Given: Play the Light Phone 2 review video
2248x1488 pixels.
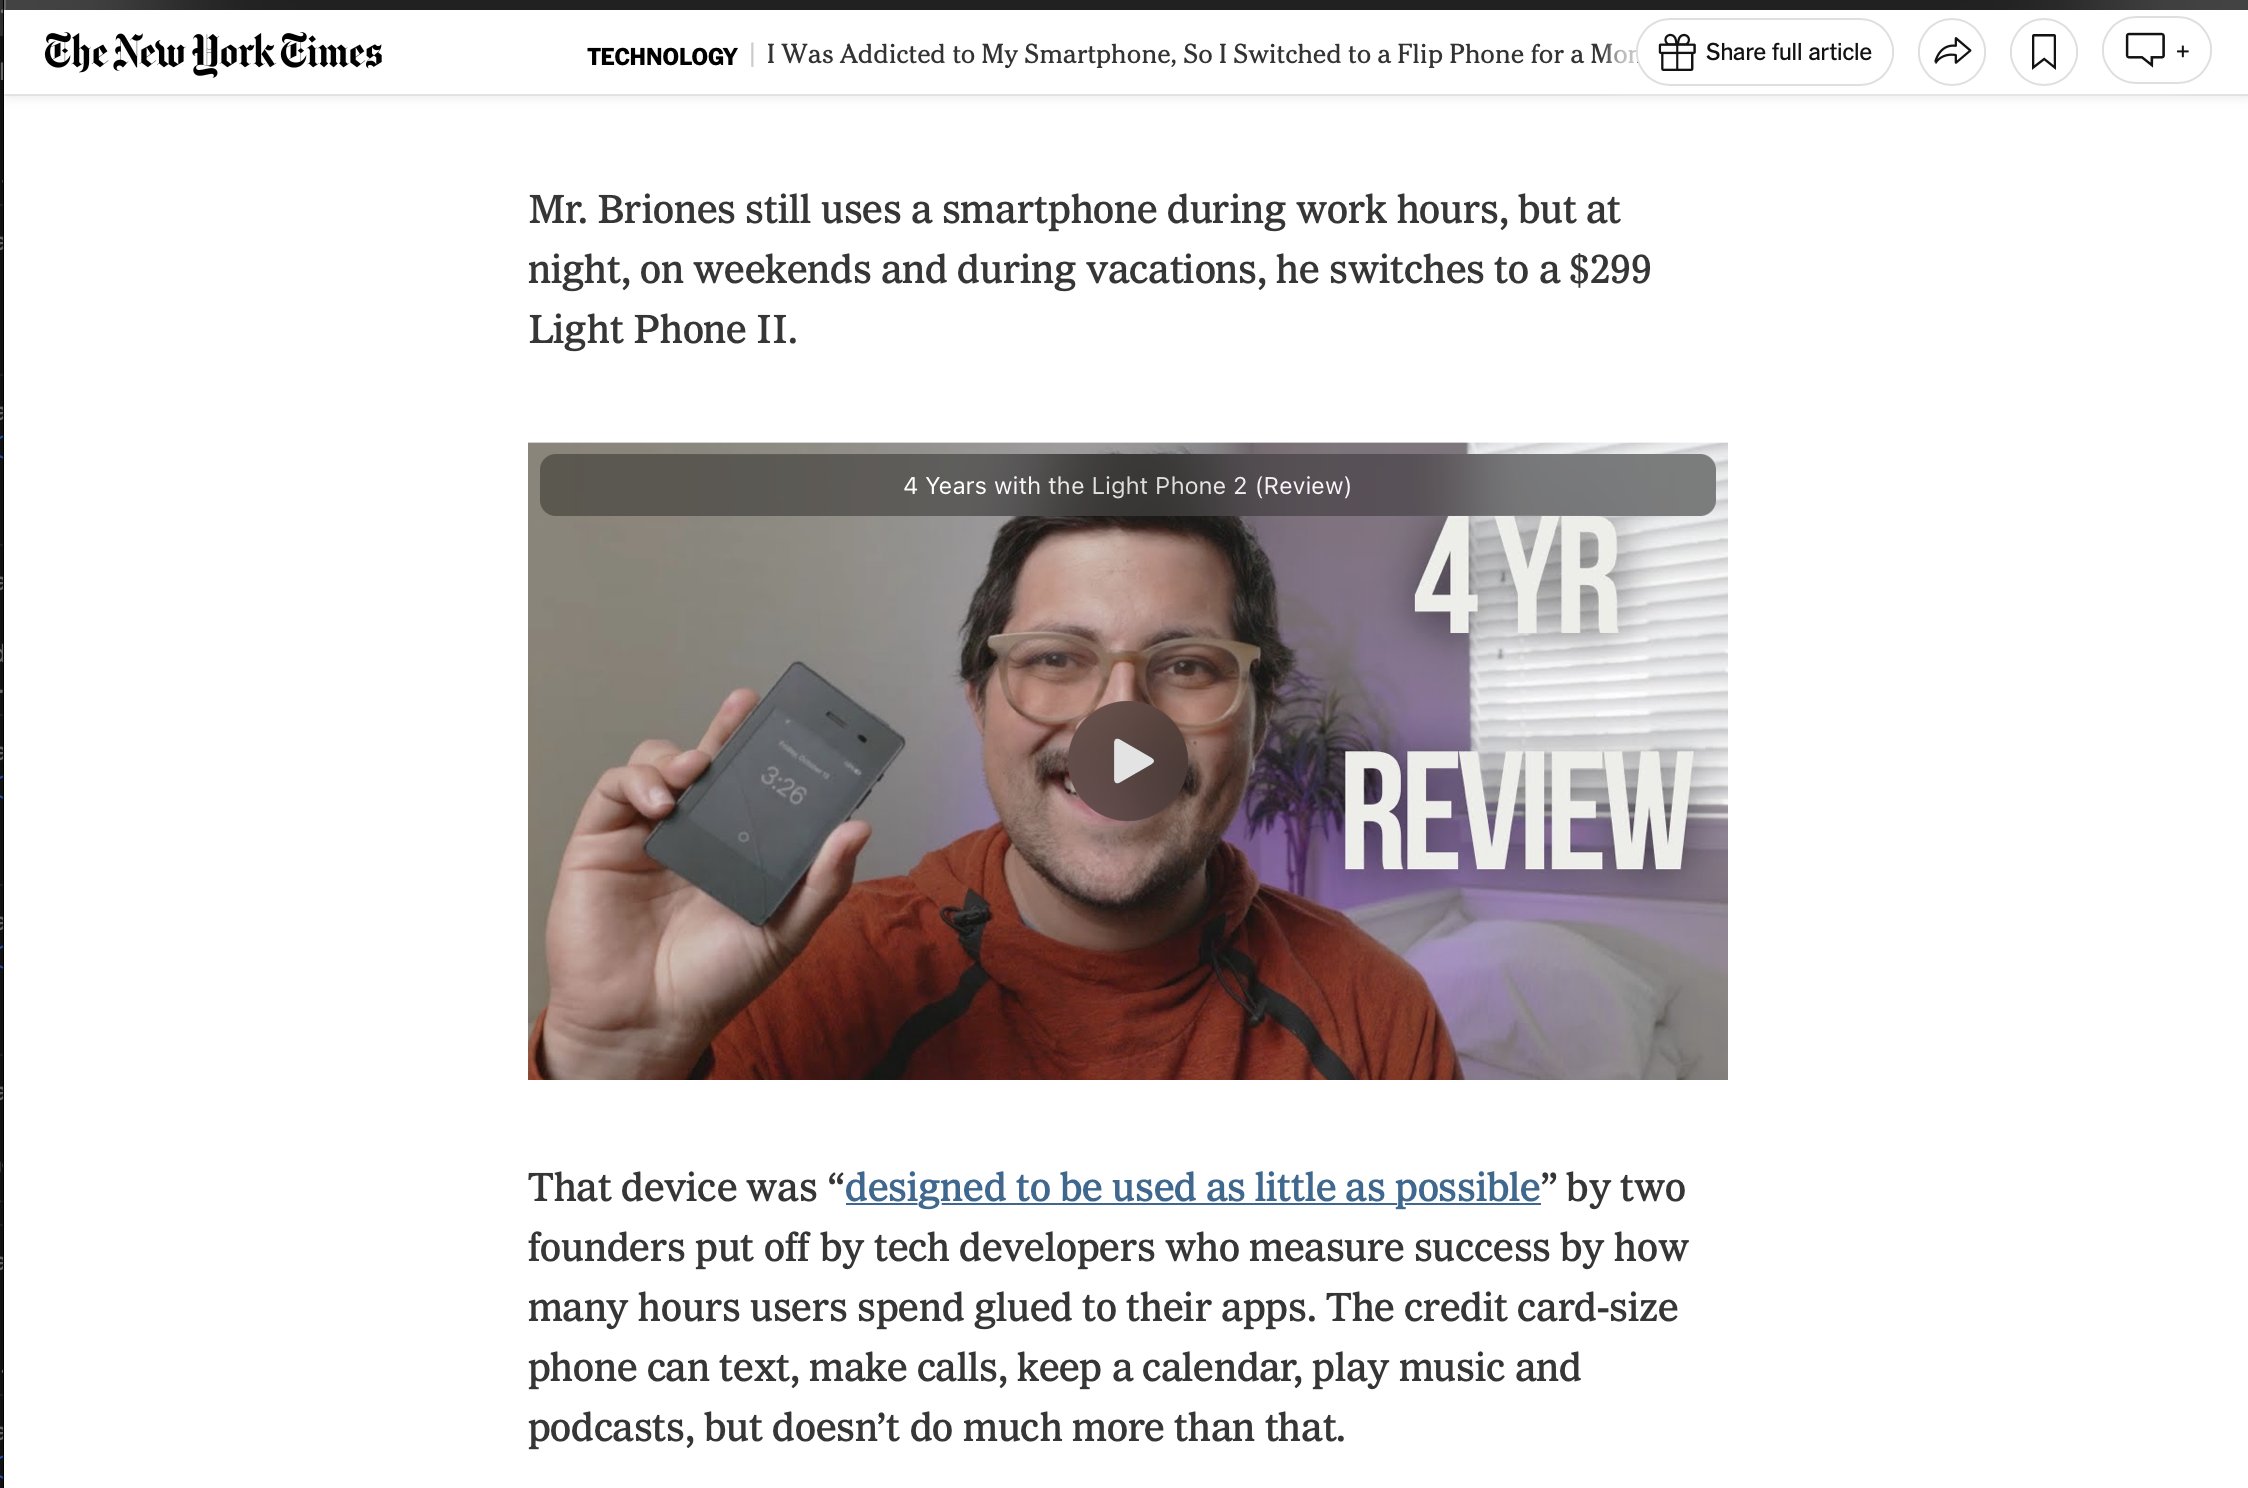Looking at the screenshot, I should pyautogui.click(x=1128, y=761).
